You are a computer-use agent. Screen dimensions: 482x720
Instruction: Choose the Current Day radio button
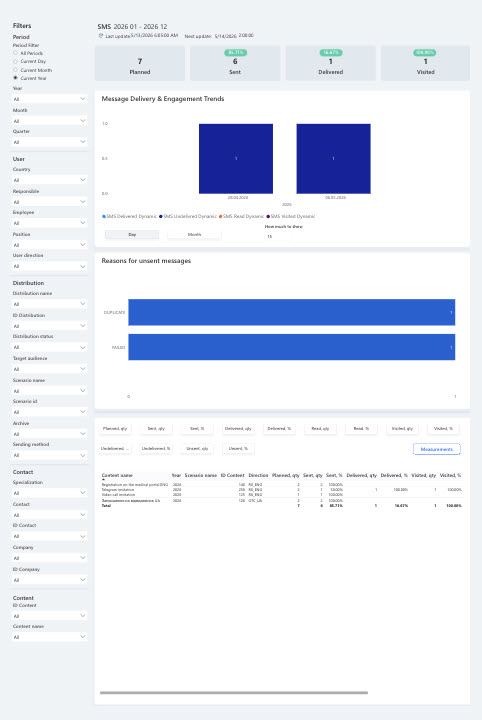click(x=15, y=61)
